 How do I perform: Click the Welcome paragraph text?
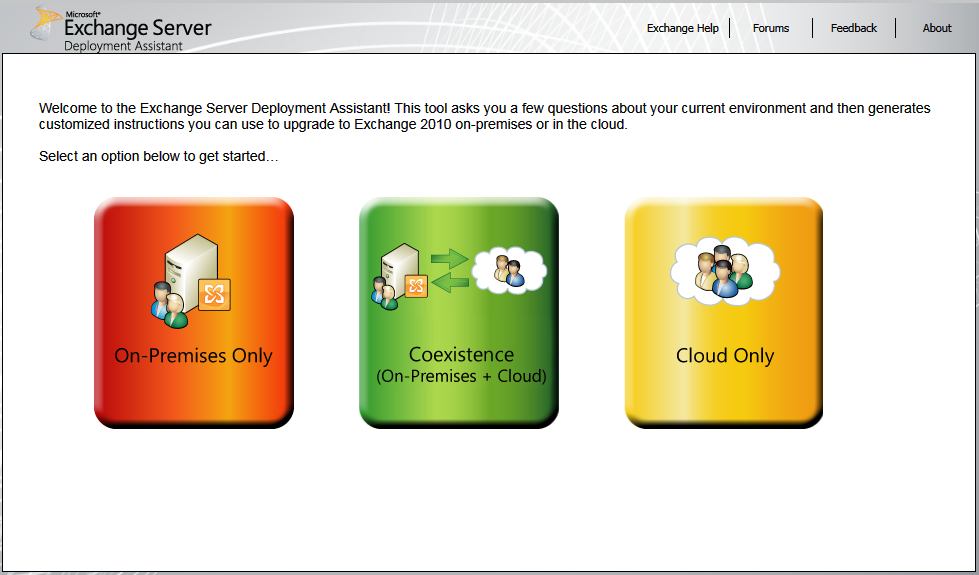click(x=484, y=116)
